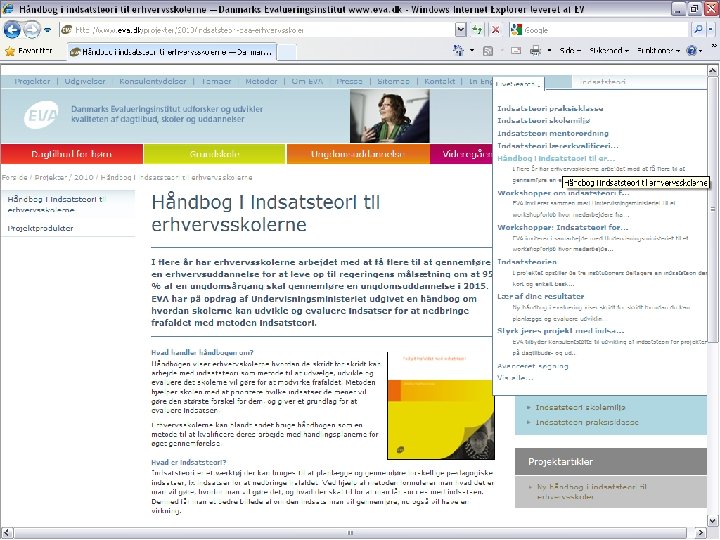
Task: Open Temaer in the site navigation
Action: pyautogui.click(x=216, y=81)
